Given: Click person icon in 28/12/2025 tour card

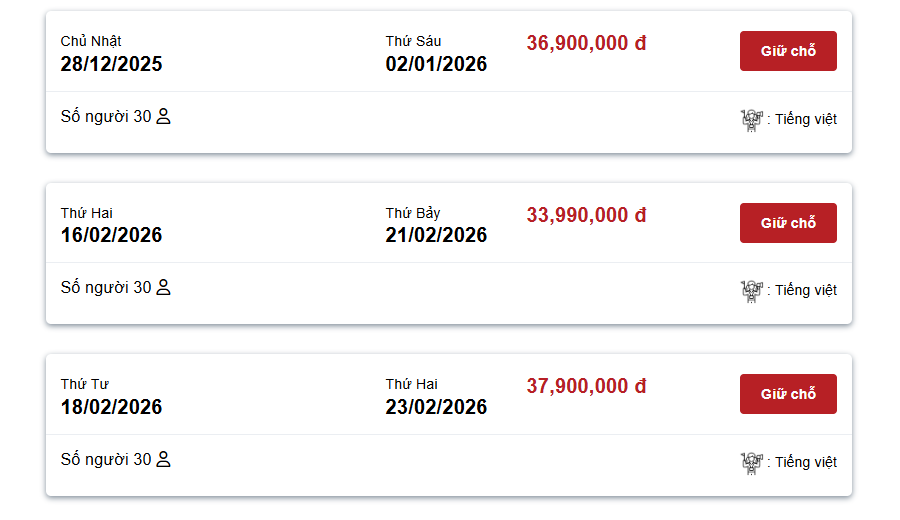Looking at the screenshot, I should [164, 116].
